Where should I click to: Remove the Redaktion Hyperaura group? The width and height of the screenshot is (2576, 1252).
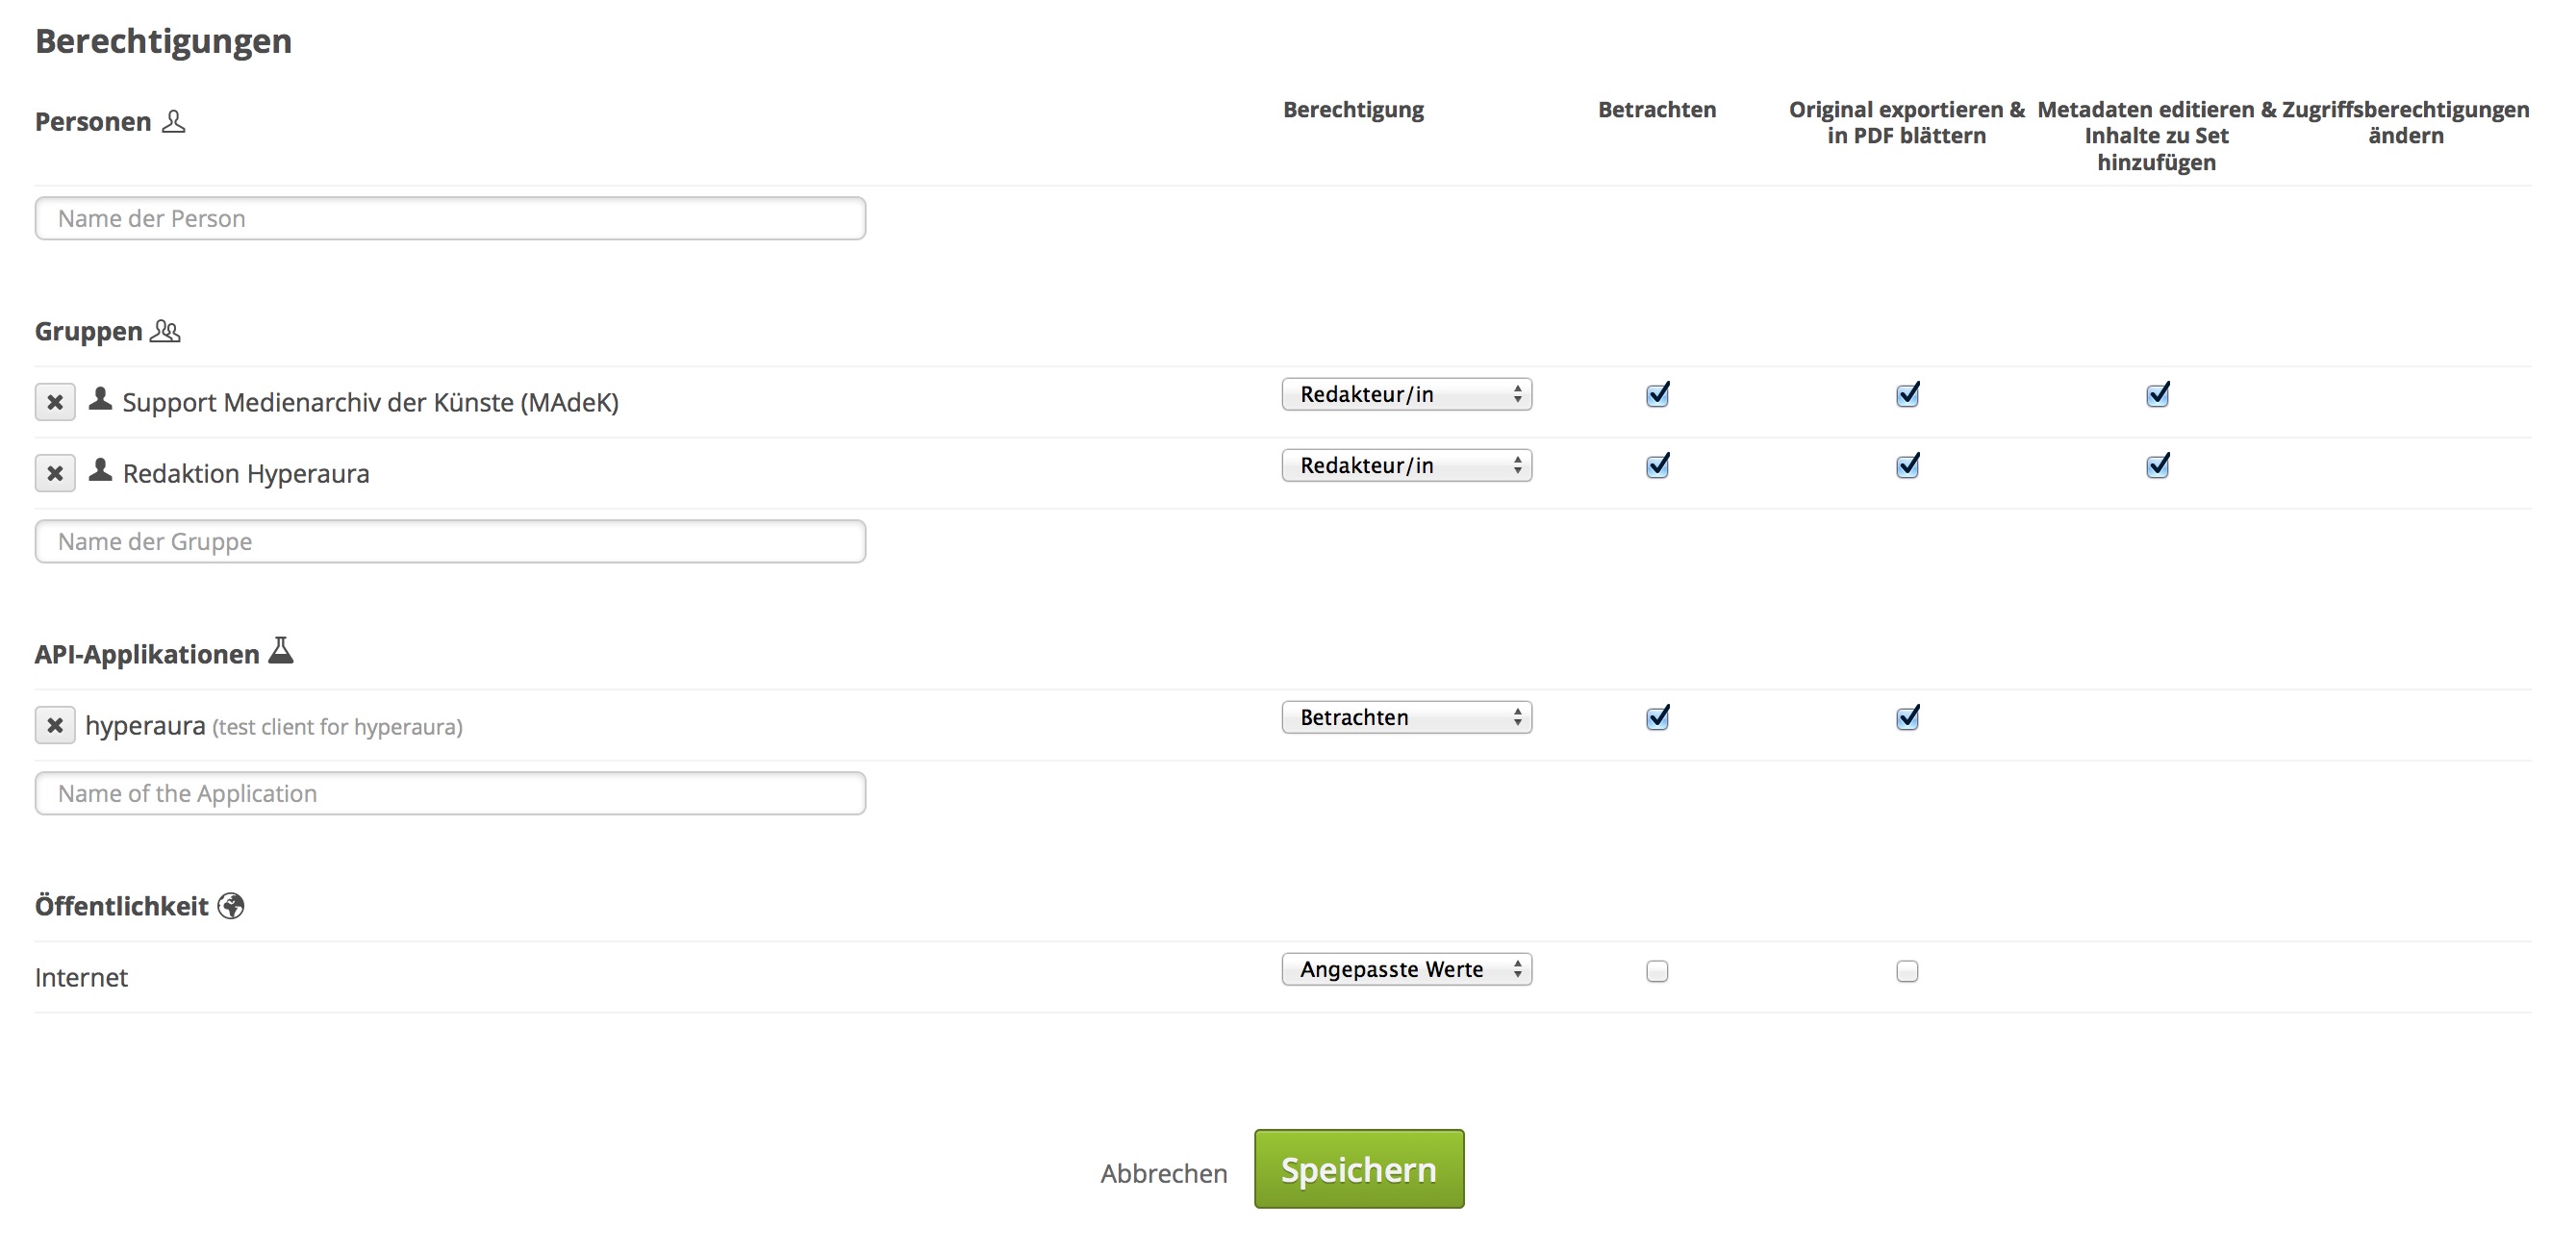(55, 473)
